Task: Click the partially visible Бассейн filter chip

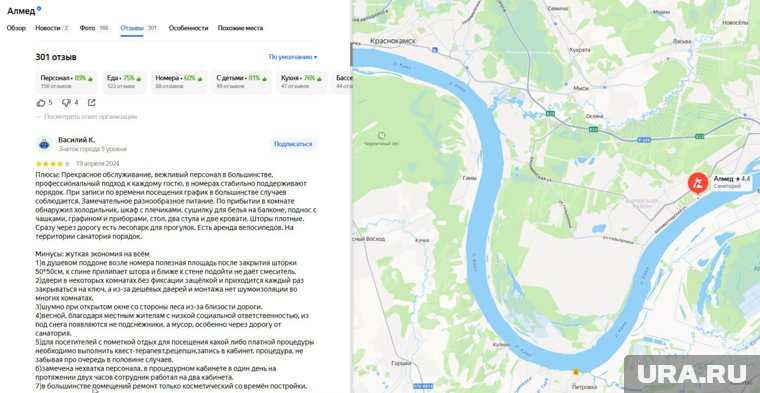Action: click(x=341, y=82)
